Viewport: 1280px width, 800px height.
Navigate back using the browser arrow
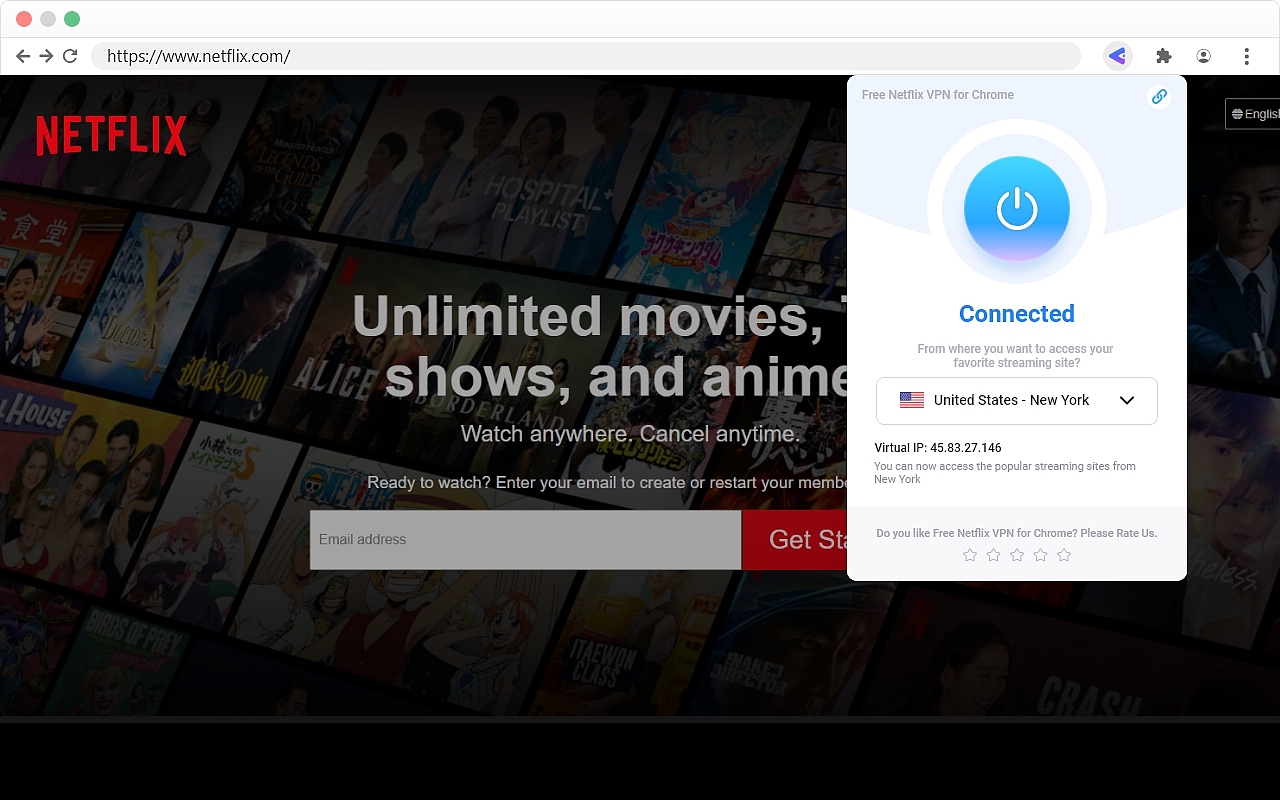[22, 56]
